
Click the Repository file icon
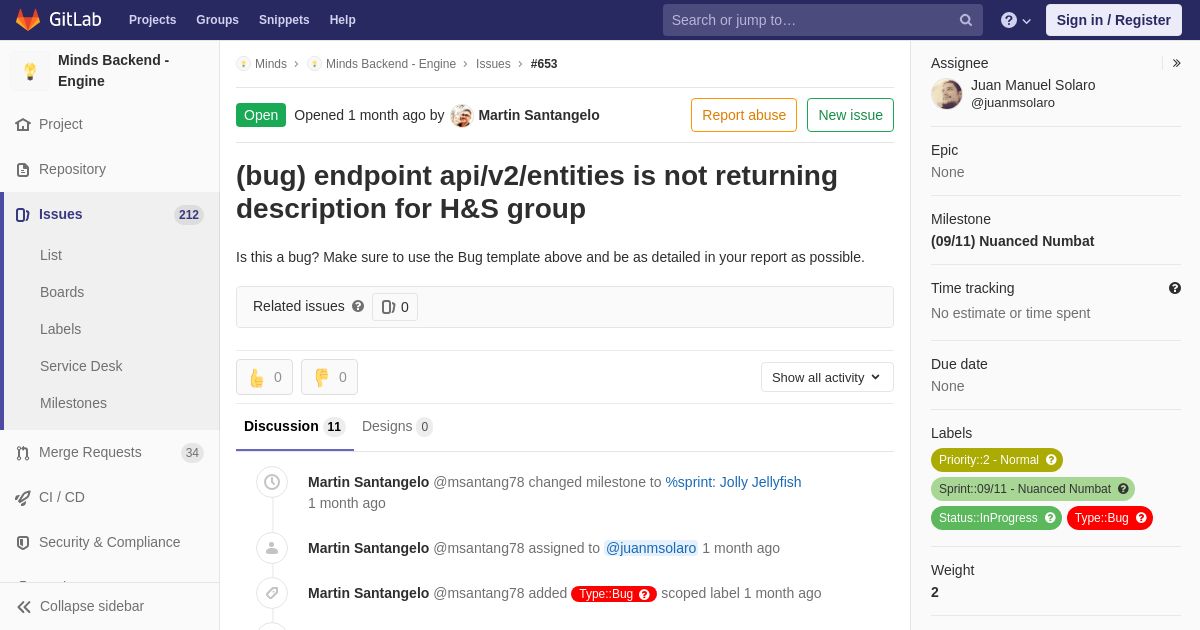(23, 170)
